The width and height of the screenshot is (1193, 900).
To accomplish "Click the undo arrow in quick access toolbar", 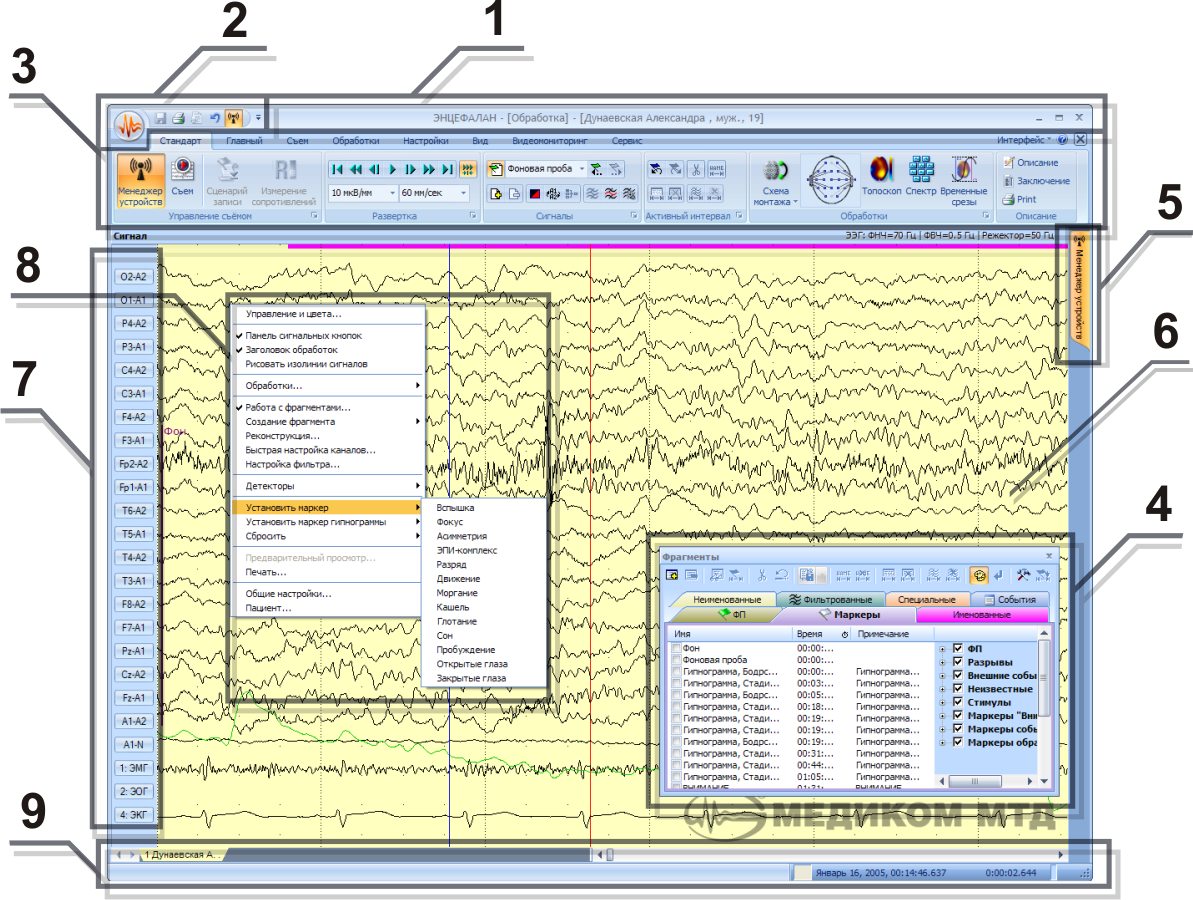I will [215, 119].
